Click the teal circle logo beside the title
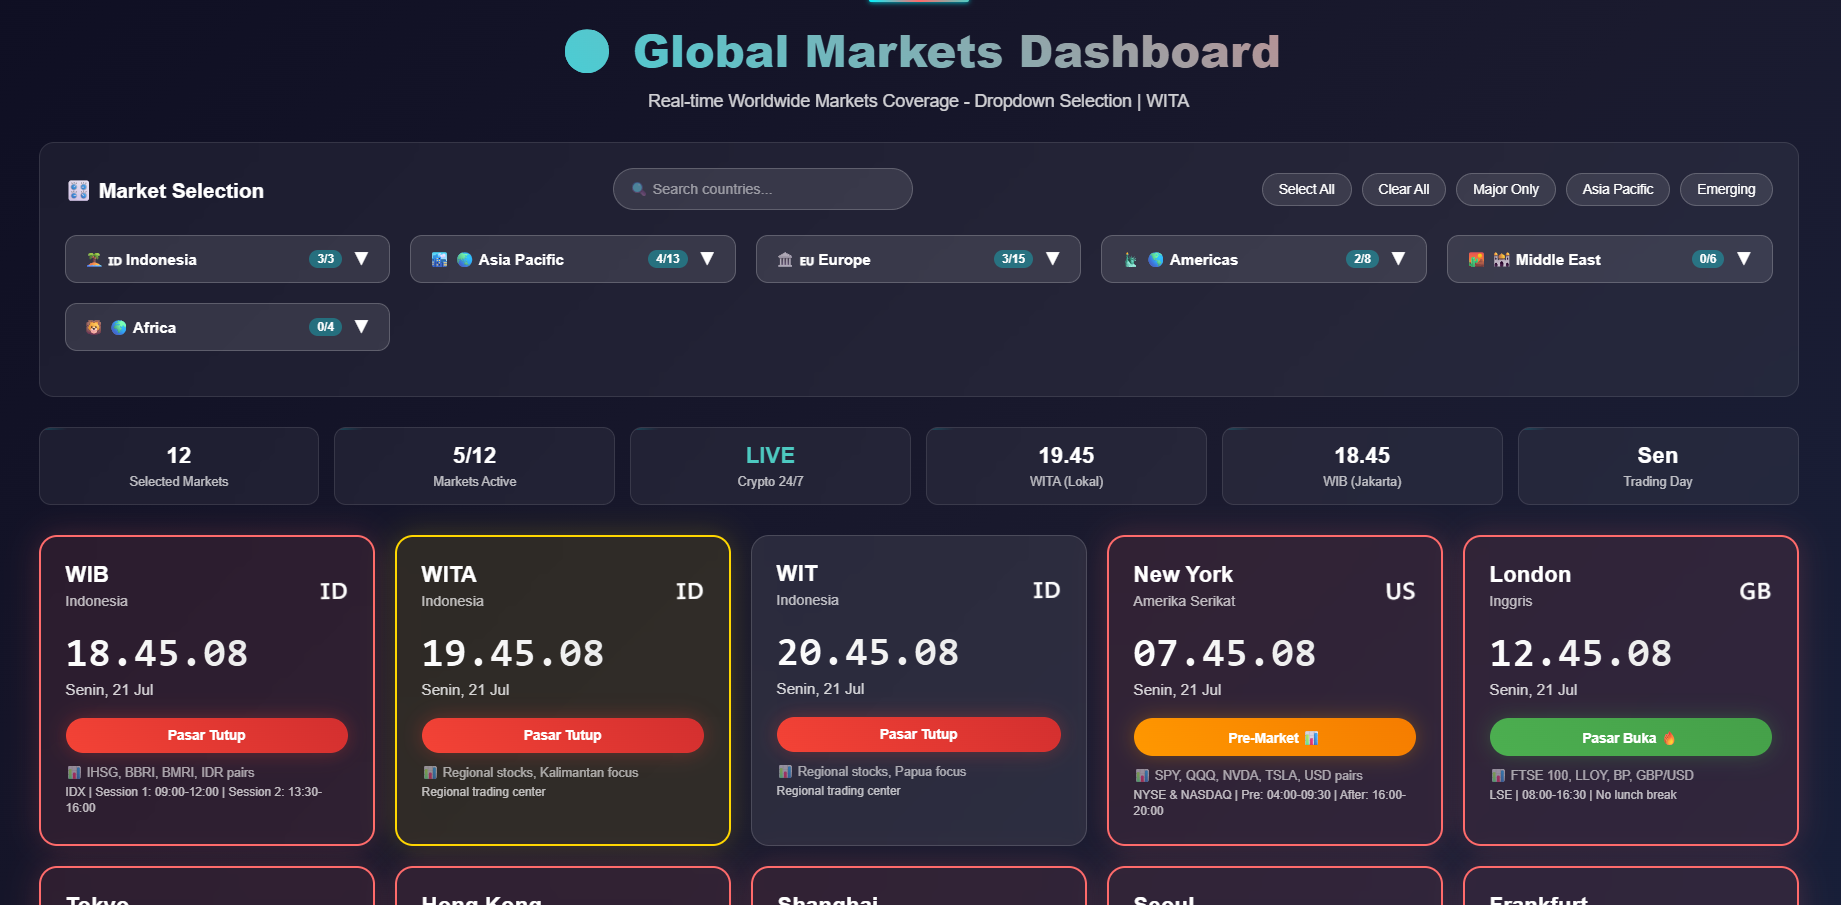1841x905 pixels. point(587,51)
